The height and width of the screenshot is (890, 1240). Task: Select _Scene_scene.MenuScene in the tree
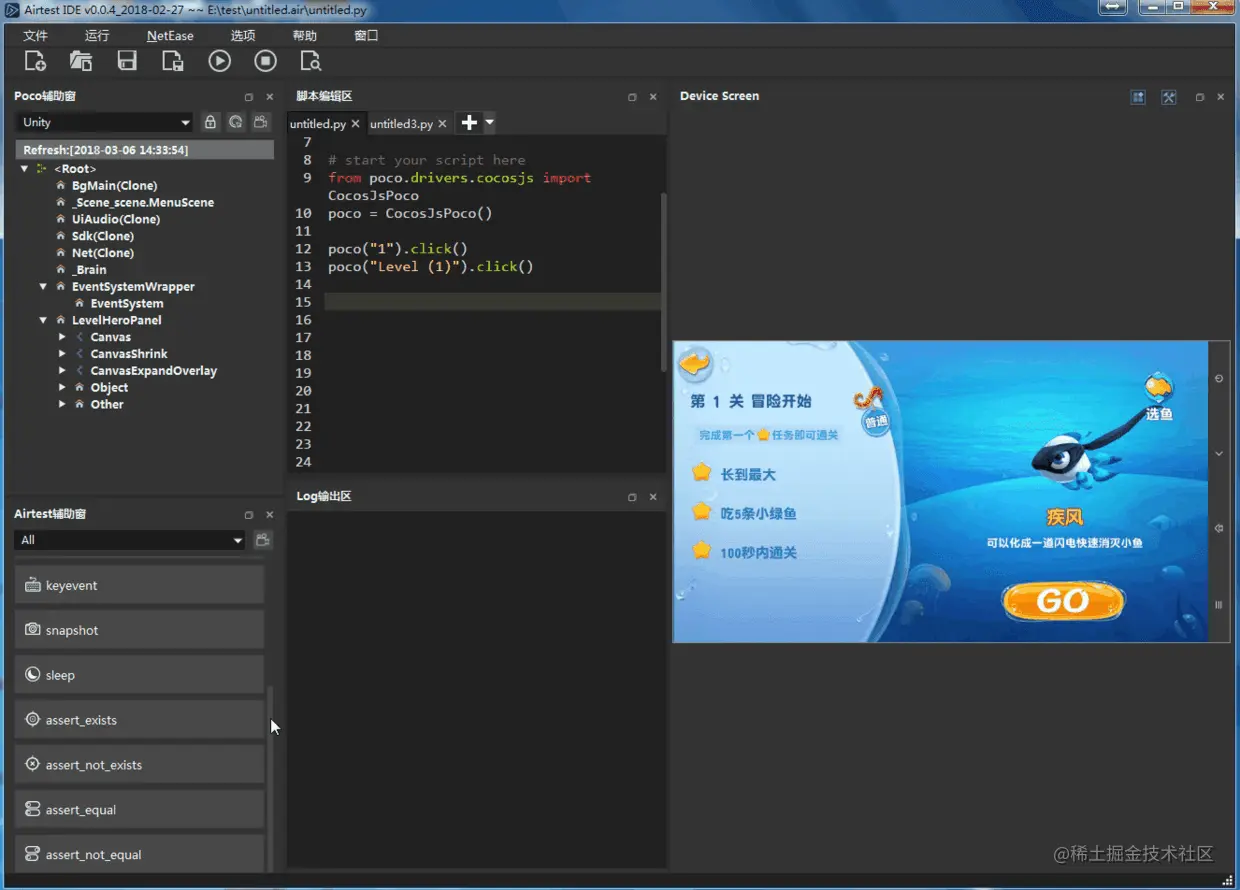(x=142, y=203)
